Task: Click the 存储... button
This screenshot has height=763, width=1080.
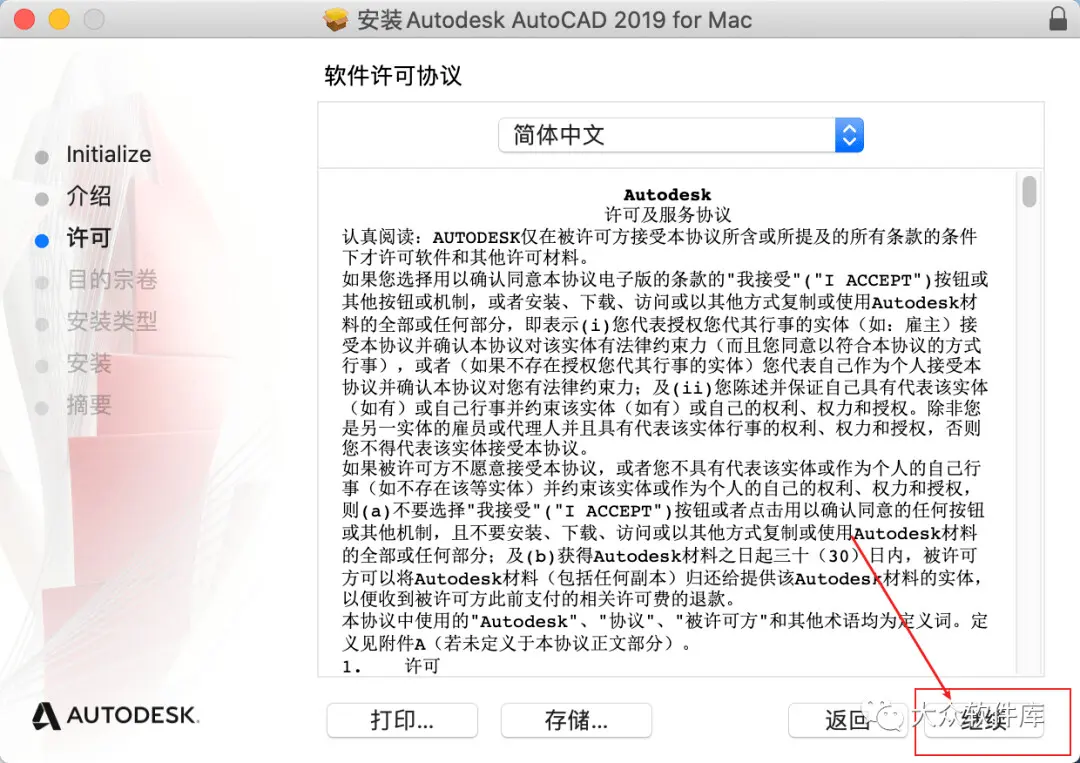Action: click(577, 720)
